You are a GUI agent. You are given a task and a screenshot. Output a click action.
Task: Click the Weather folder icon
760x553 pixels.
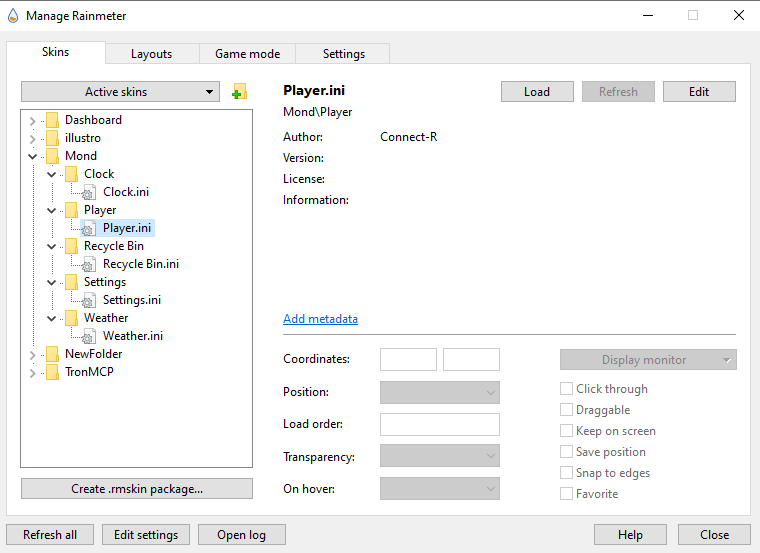[x=71, y=318]
